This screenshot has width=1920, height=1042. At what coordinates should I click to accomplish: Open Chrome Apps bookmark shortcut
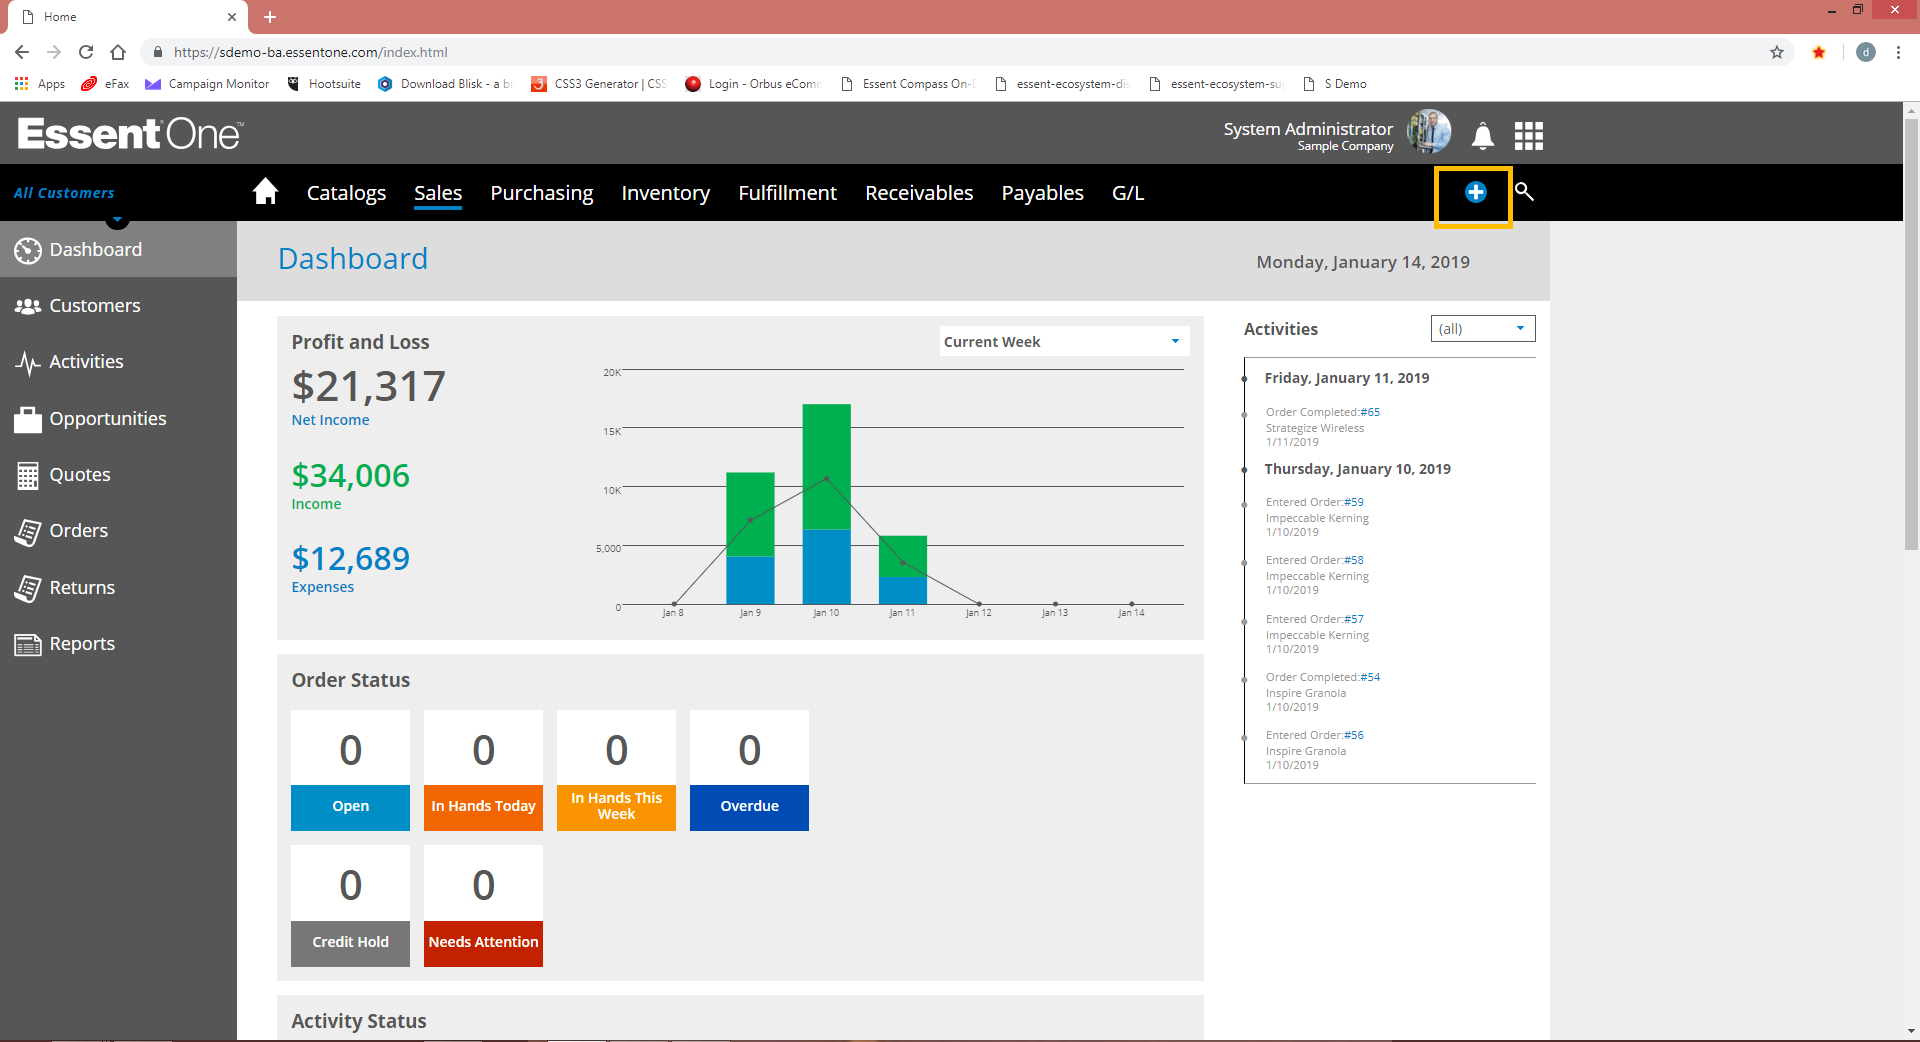(x=40, y=84)
